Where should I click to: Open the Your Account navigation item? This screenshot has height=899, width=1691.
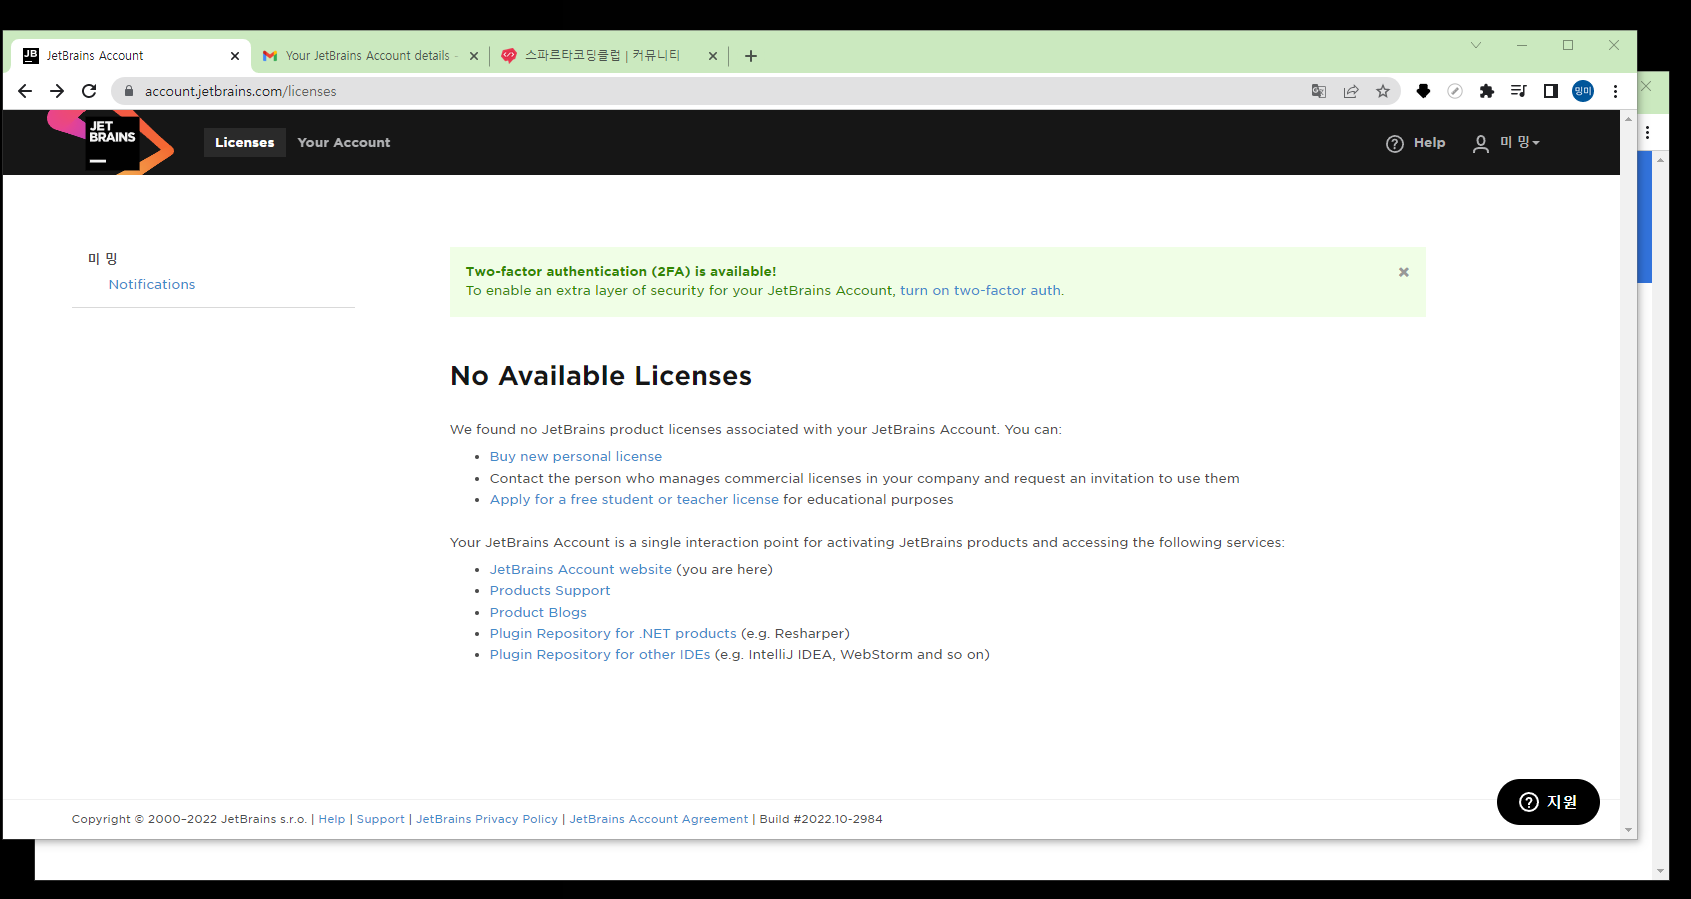coord(344,142)
